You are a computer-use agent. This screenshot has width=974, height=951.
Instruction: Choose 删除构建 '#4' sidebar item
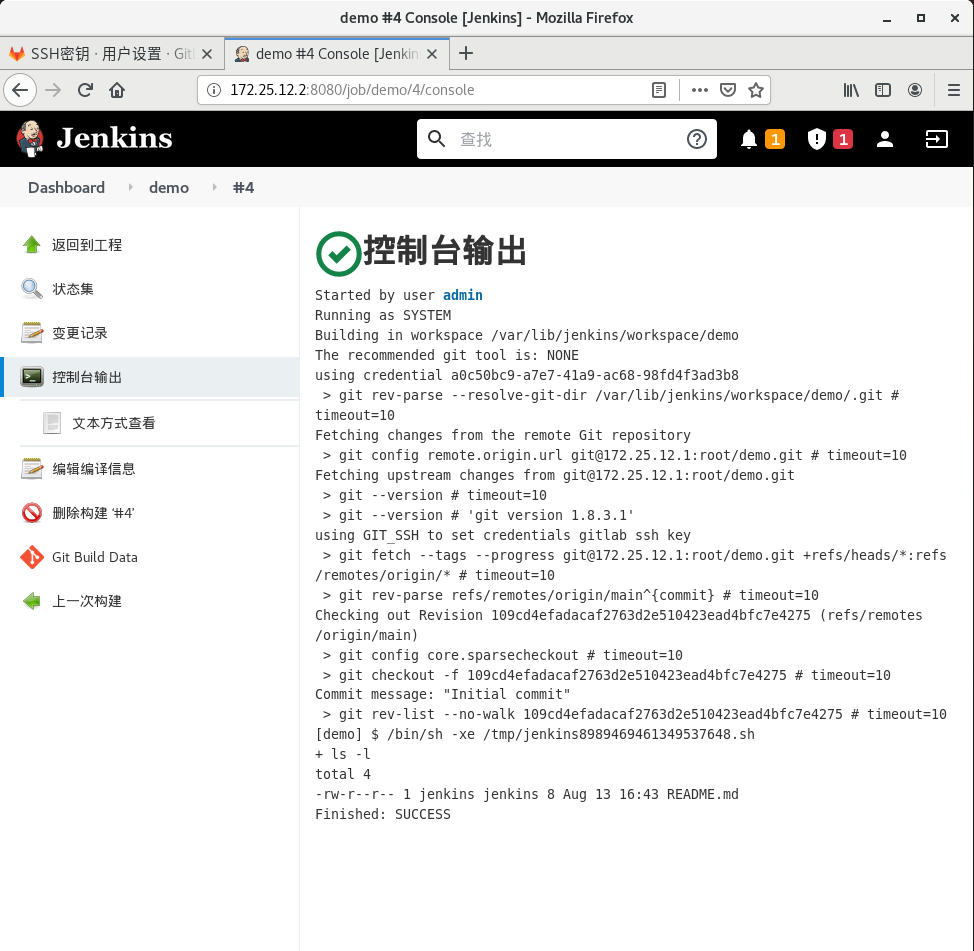pos(93,513)
